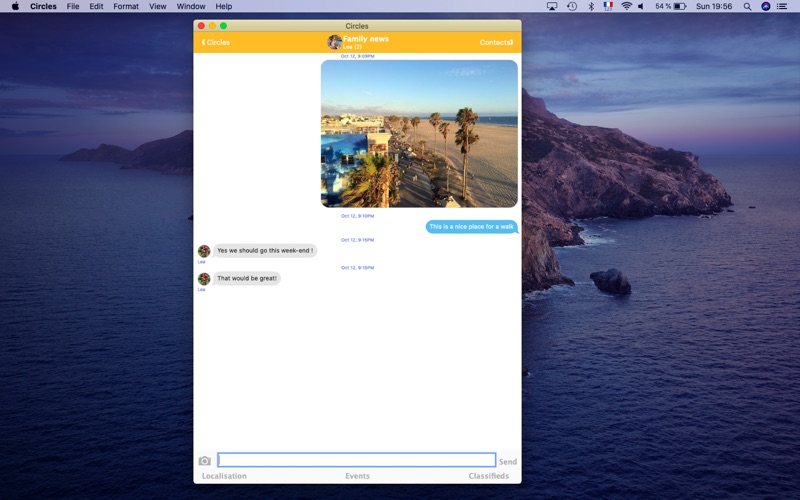Open the French flag input source menu
This screenshot has width=800, height=500.
(x=608, y=6)
